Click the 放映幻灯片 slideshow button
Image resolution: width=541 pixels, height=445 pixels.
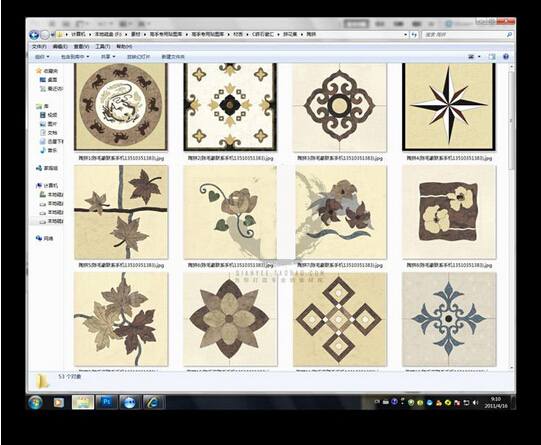[138, 57]
